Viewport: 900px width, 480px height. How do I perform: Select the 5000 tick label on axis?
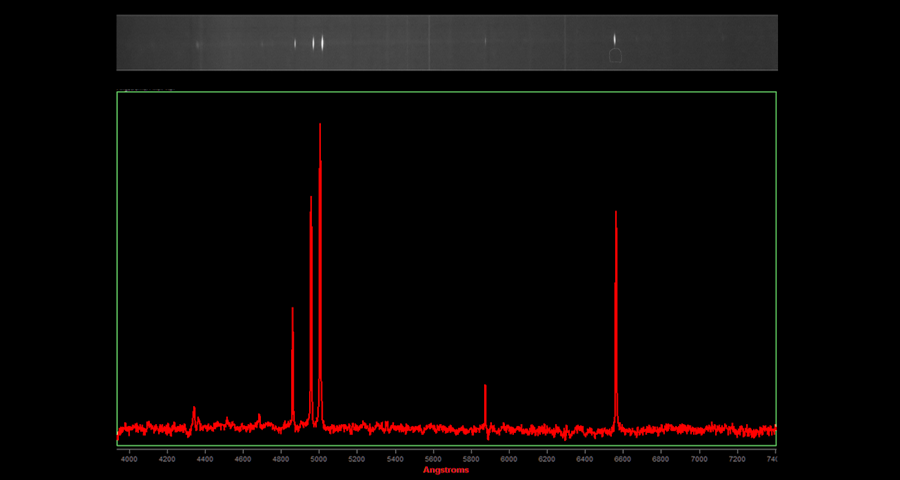(319, 458)
